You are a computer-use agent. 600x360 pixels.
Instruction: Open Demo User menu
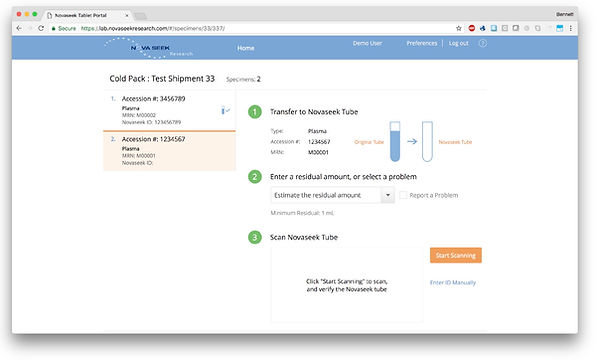click(367, 43)
